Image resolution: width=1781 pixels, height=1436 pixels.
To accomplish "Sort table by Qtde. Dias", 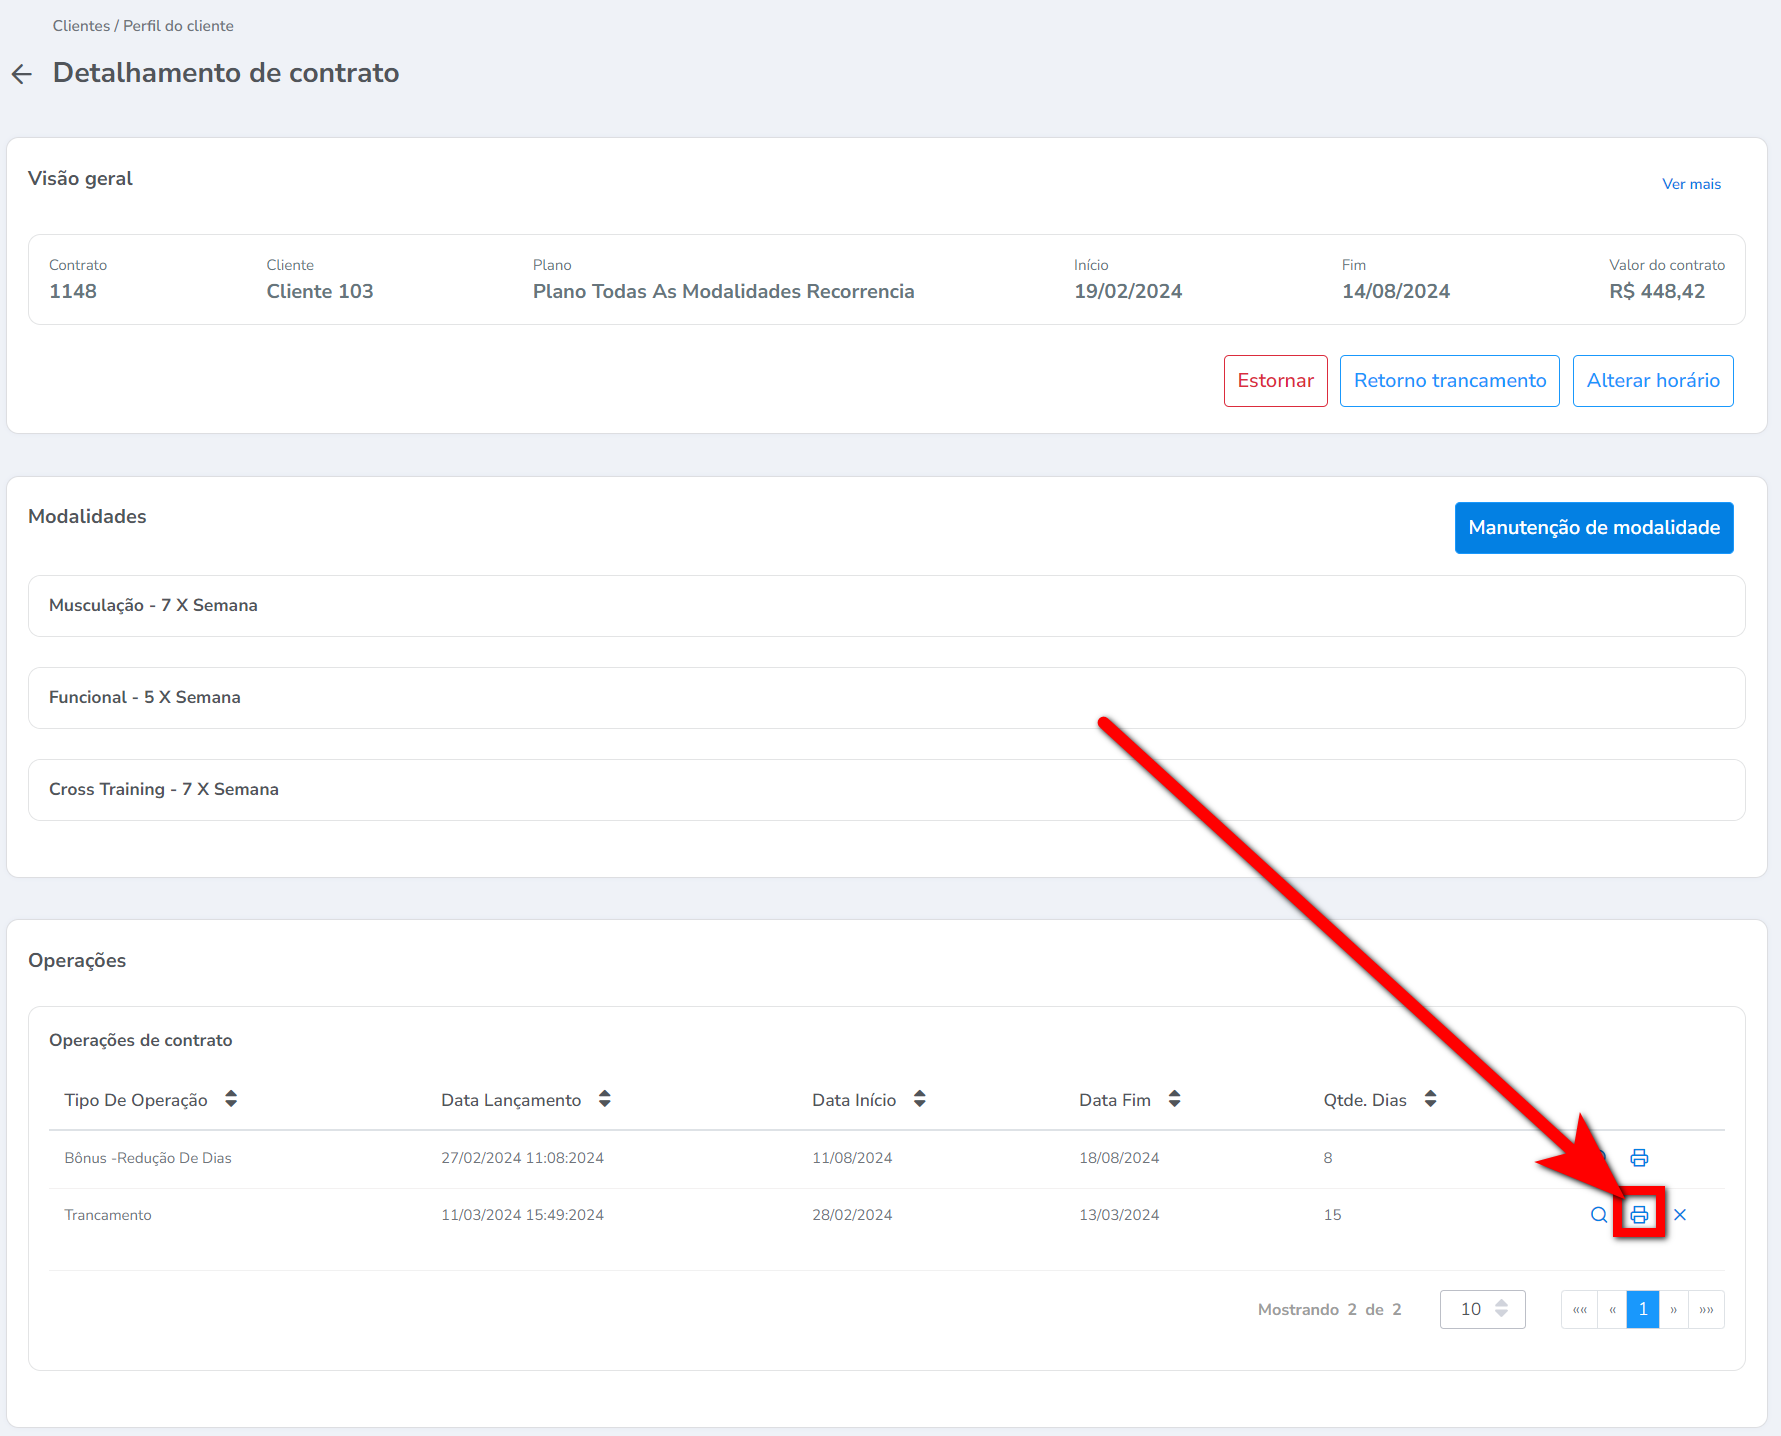I will point(1430,1099).
